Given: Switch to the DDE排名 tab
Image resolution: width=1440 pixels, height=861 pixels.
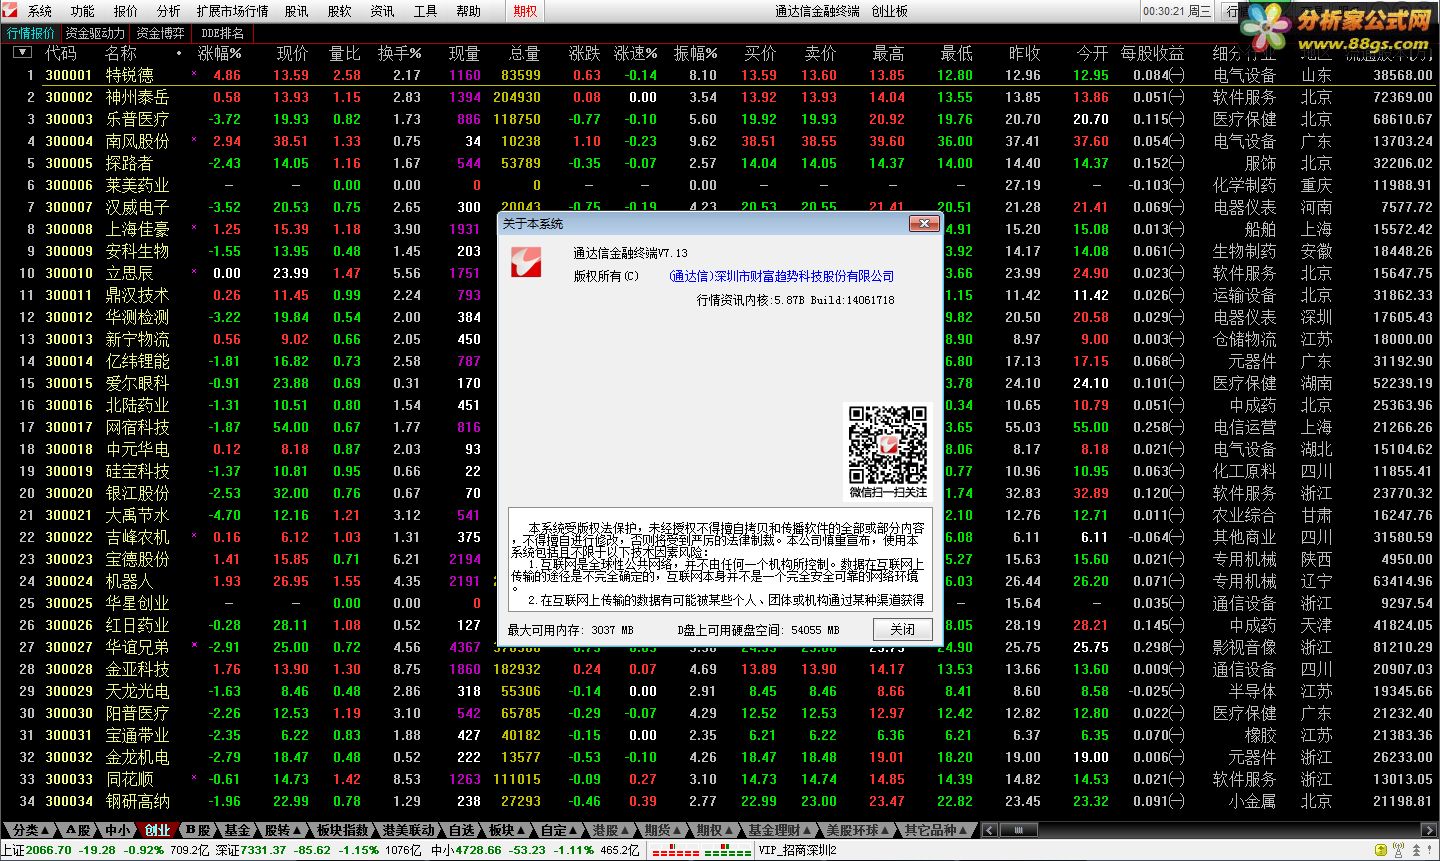Looking at the screenshot, I should pyautogui.click(x=222, y=33).
